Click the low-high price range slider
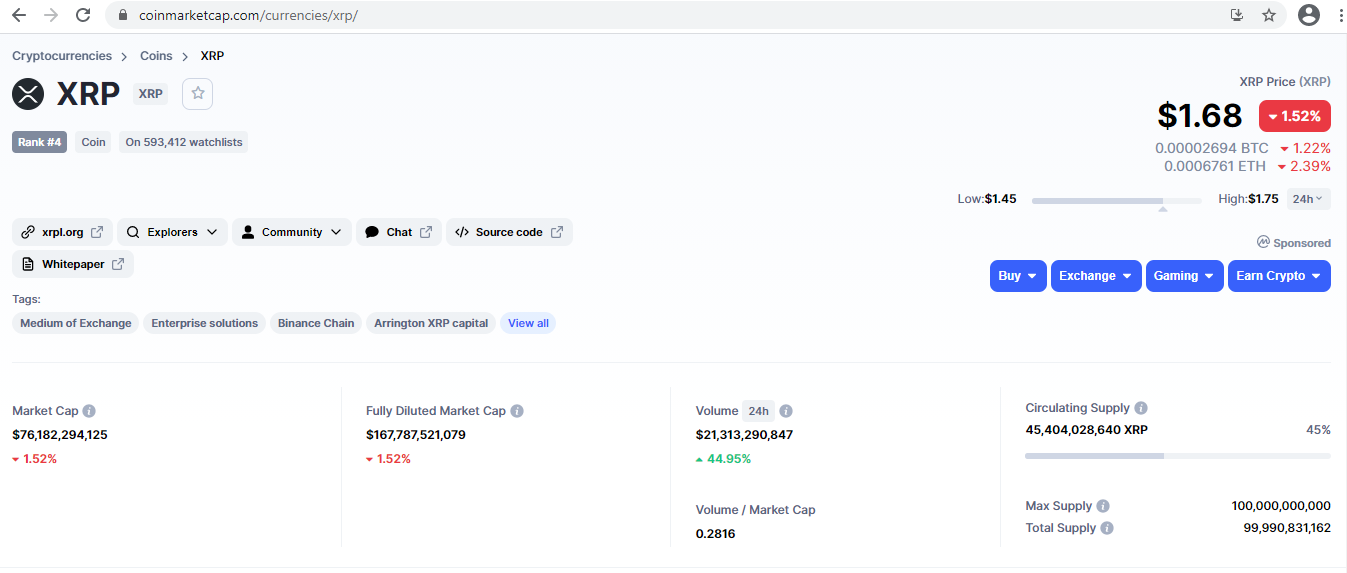The image size is (1347, 573). click(x=1116, y=201)
